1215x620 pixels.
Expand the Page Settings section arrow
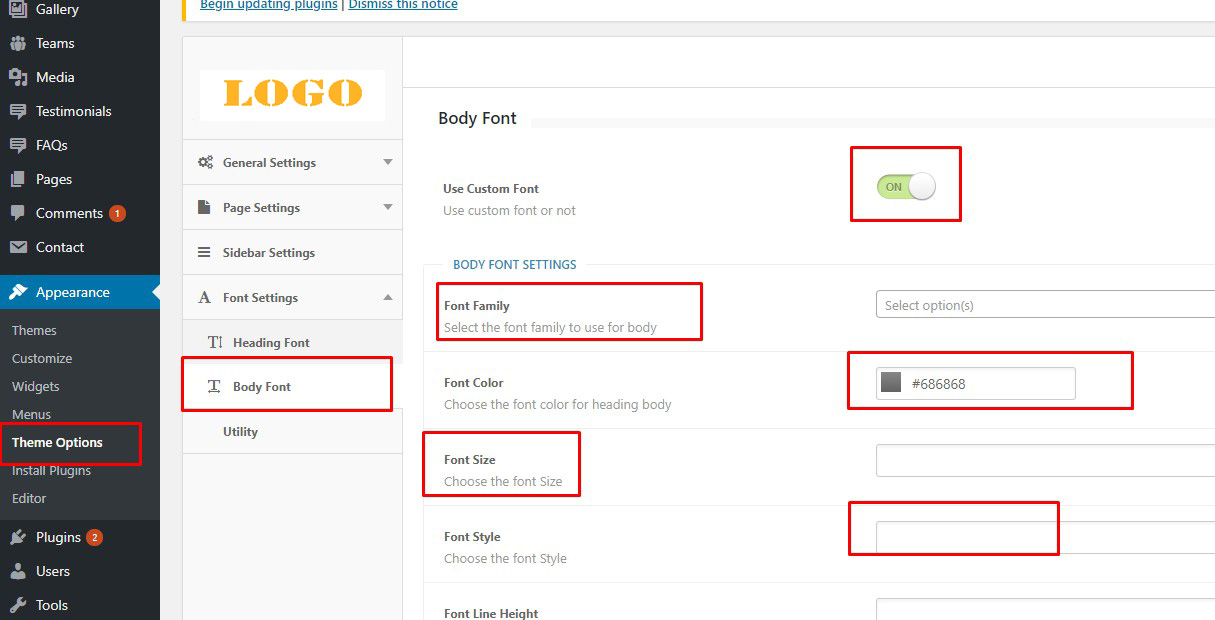(x=388, y=207)
